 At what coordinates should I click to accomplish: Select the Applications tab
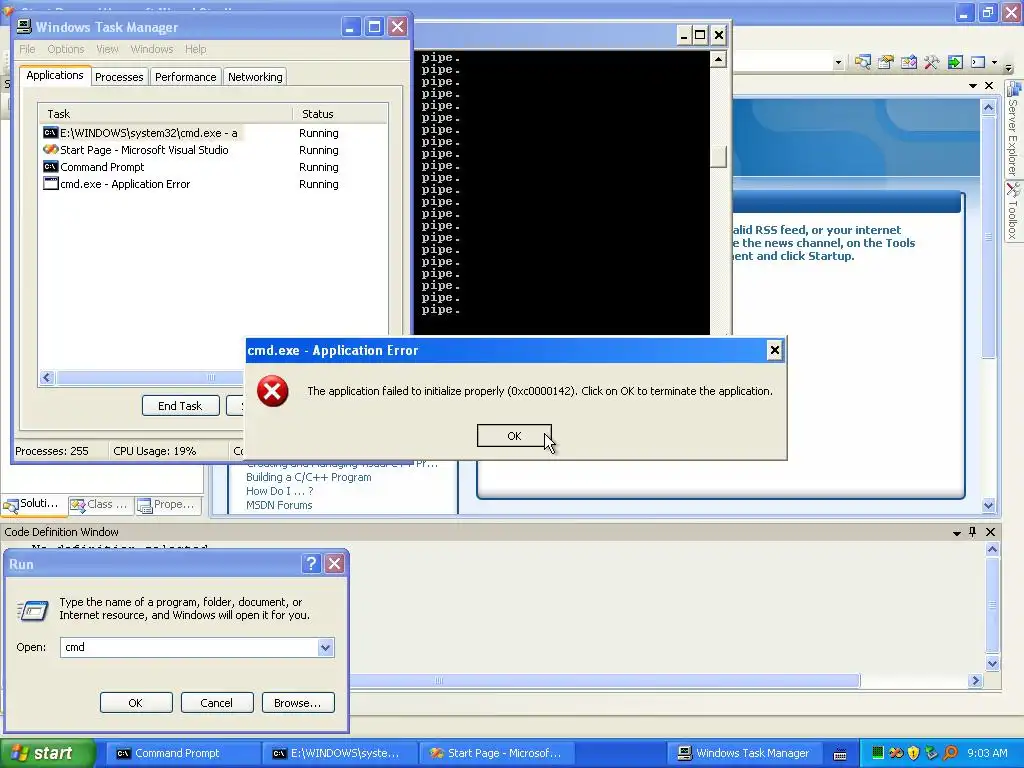(x=55, y=75)
